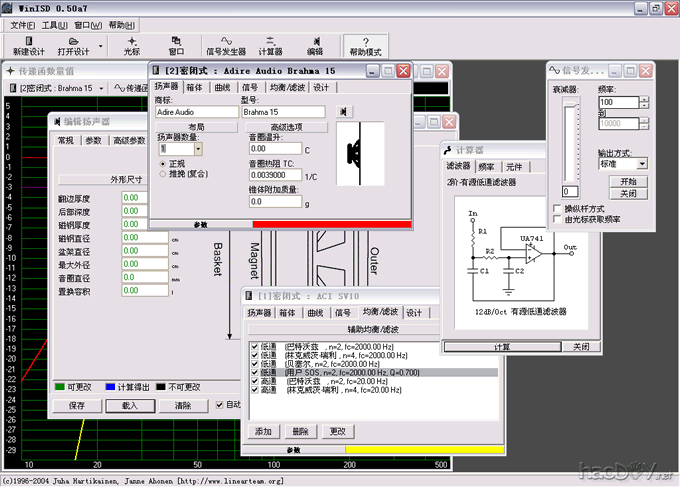This screenshot has width=680, height=487.
Task: Select the 推挽 (复合) radio button
Action: pos(163,173)
